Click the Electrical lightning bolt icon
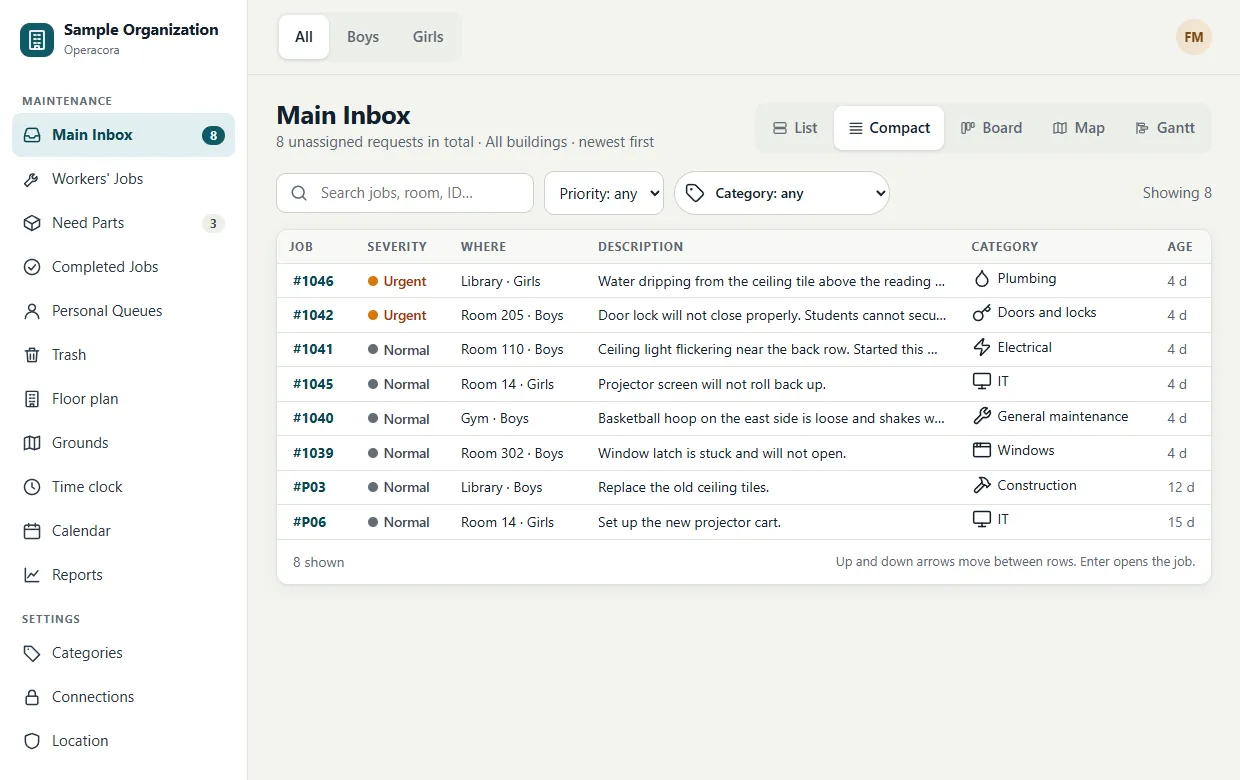The image size is (1240, 780). click(x=982, y=348)
